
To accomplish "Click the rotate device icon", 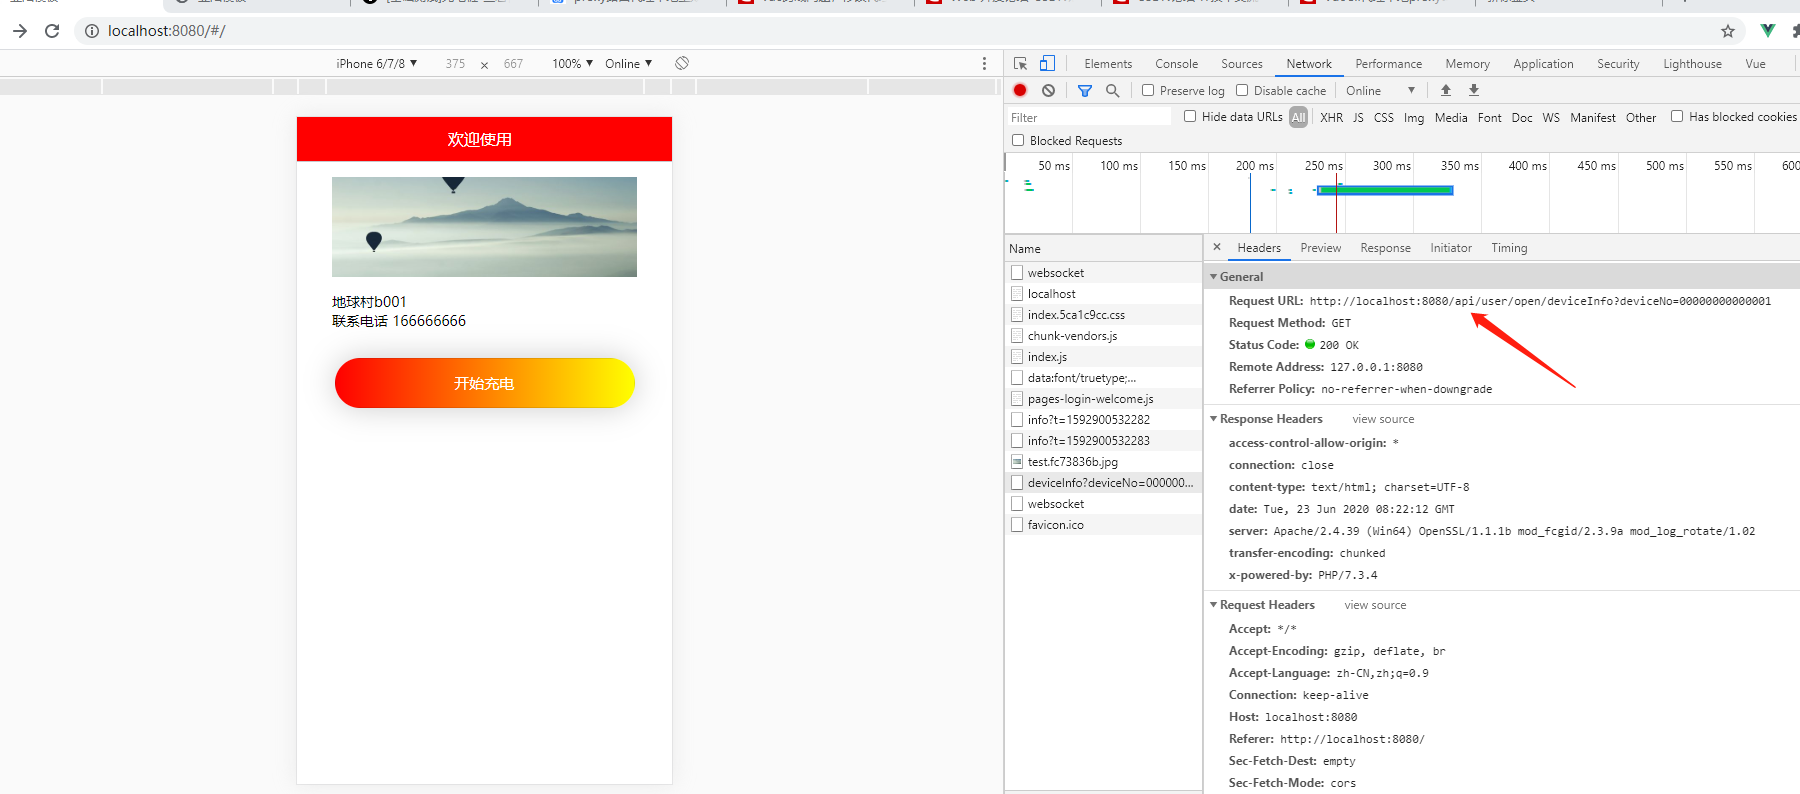I will tap(682, 63).
